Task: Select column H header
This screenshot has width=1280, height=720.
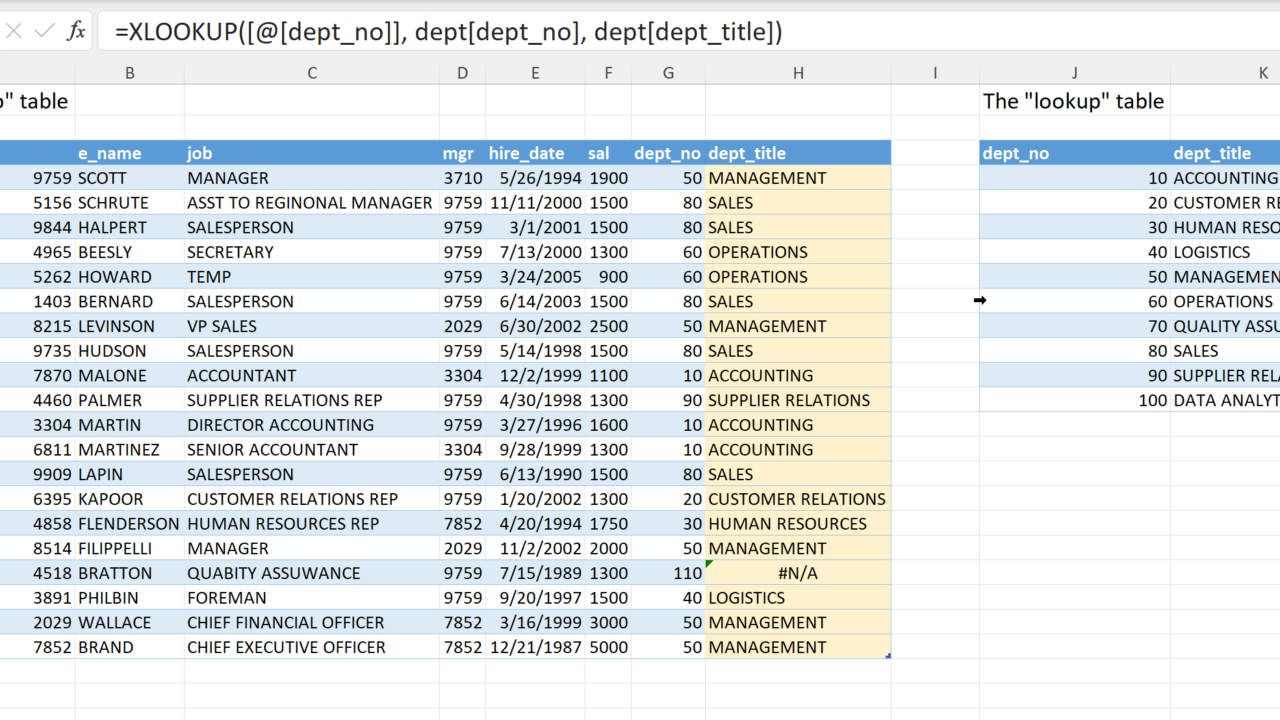Action: pyautogui.click(x=797, y=72)
